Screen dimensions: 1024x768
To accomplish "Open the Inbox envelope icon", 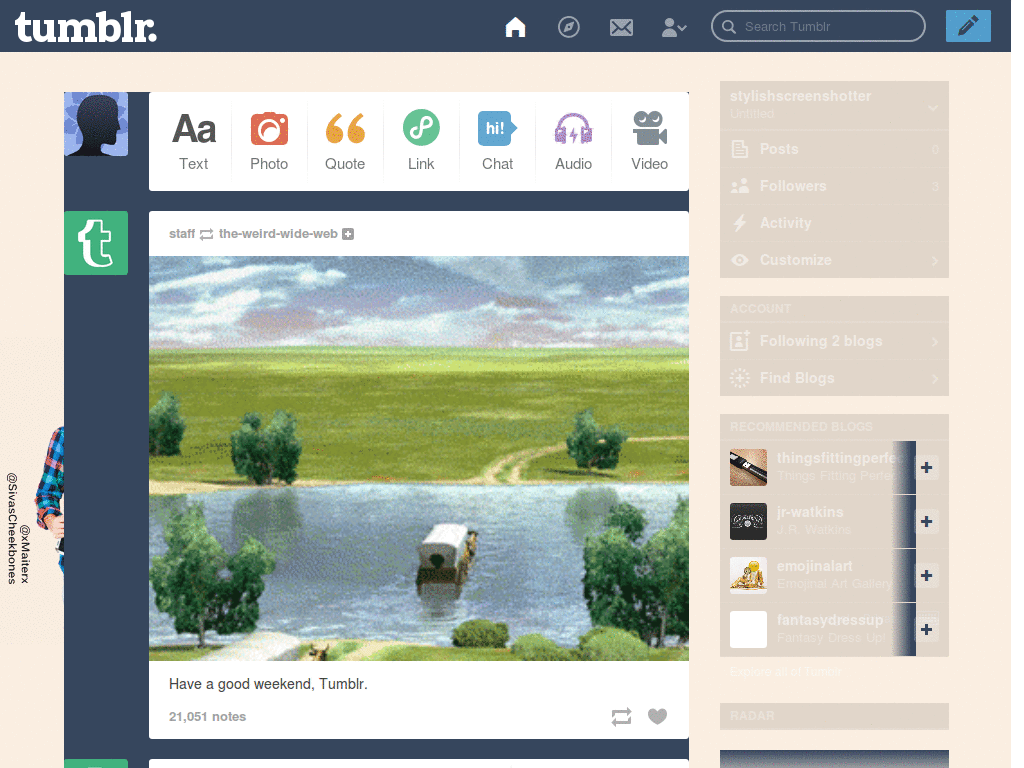I will point(621,27).
